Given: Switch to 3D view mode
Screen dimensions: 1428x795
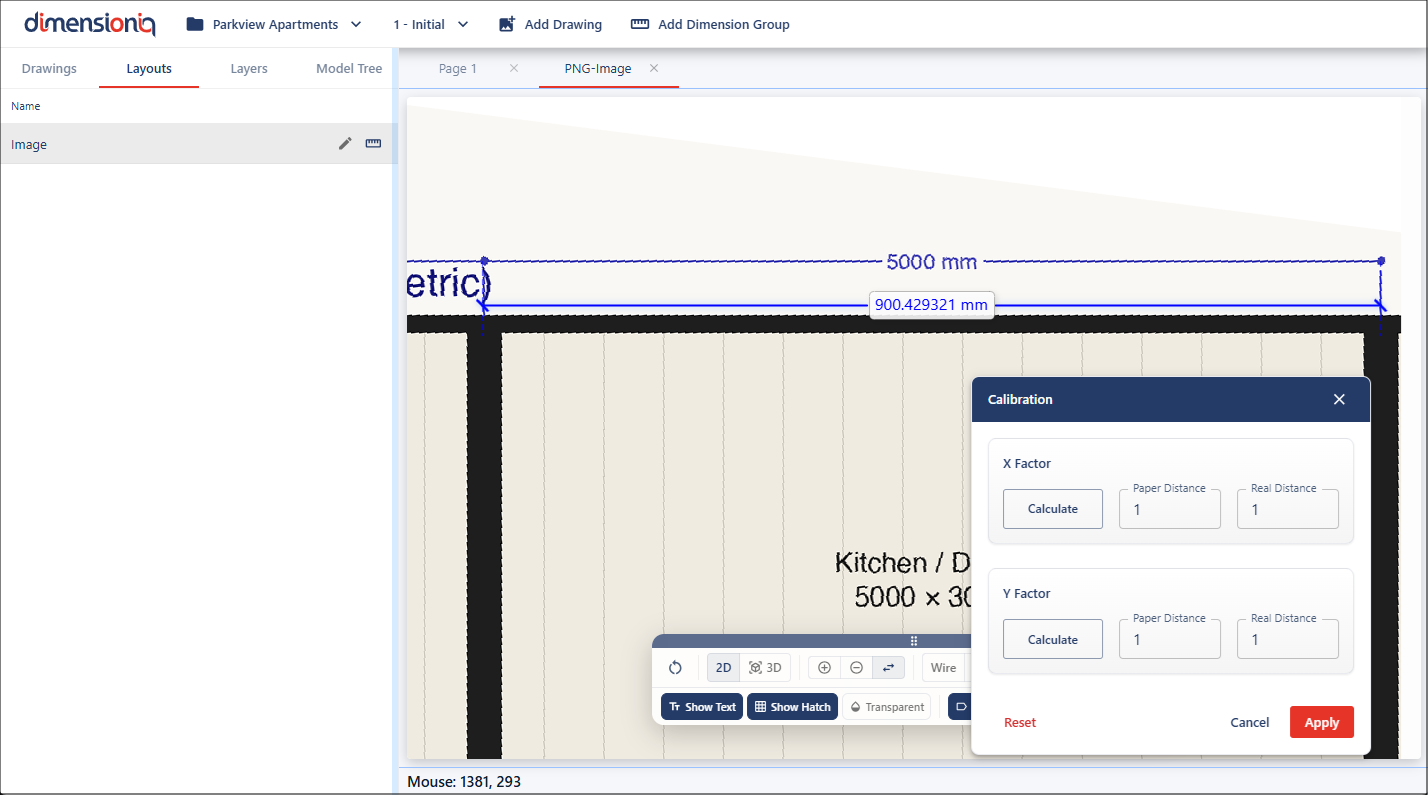Looking at the screenshot, I should coord(765,668).
